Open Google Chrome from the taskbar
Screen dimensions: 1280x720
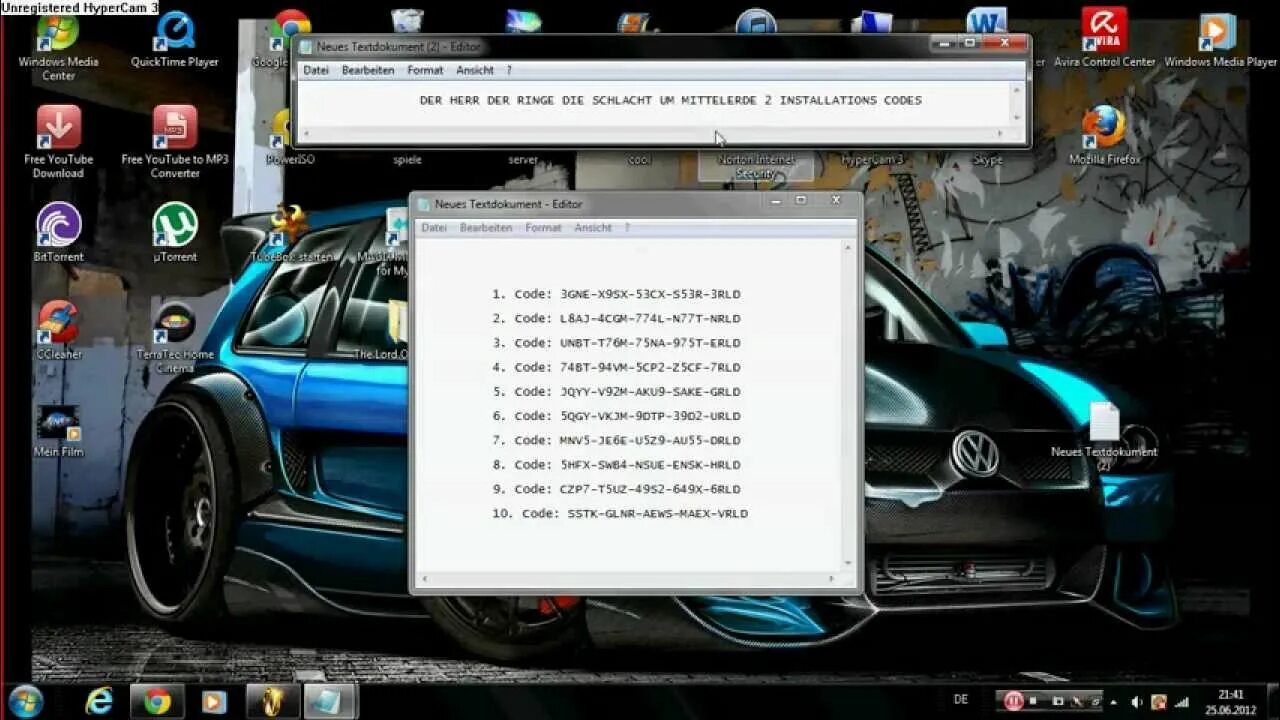157,701
